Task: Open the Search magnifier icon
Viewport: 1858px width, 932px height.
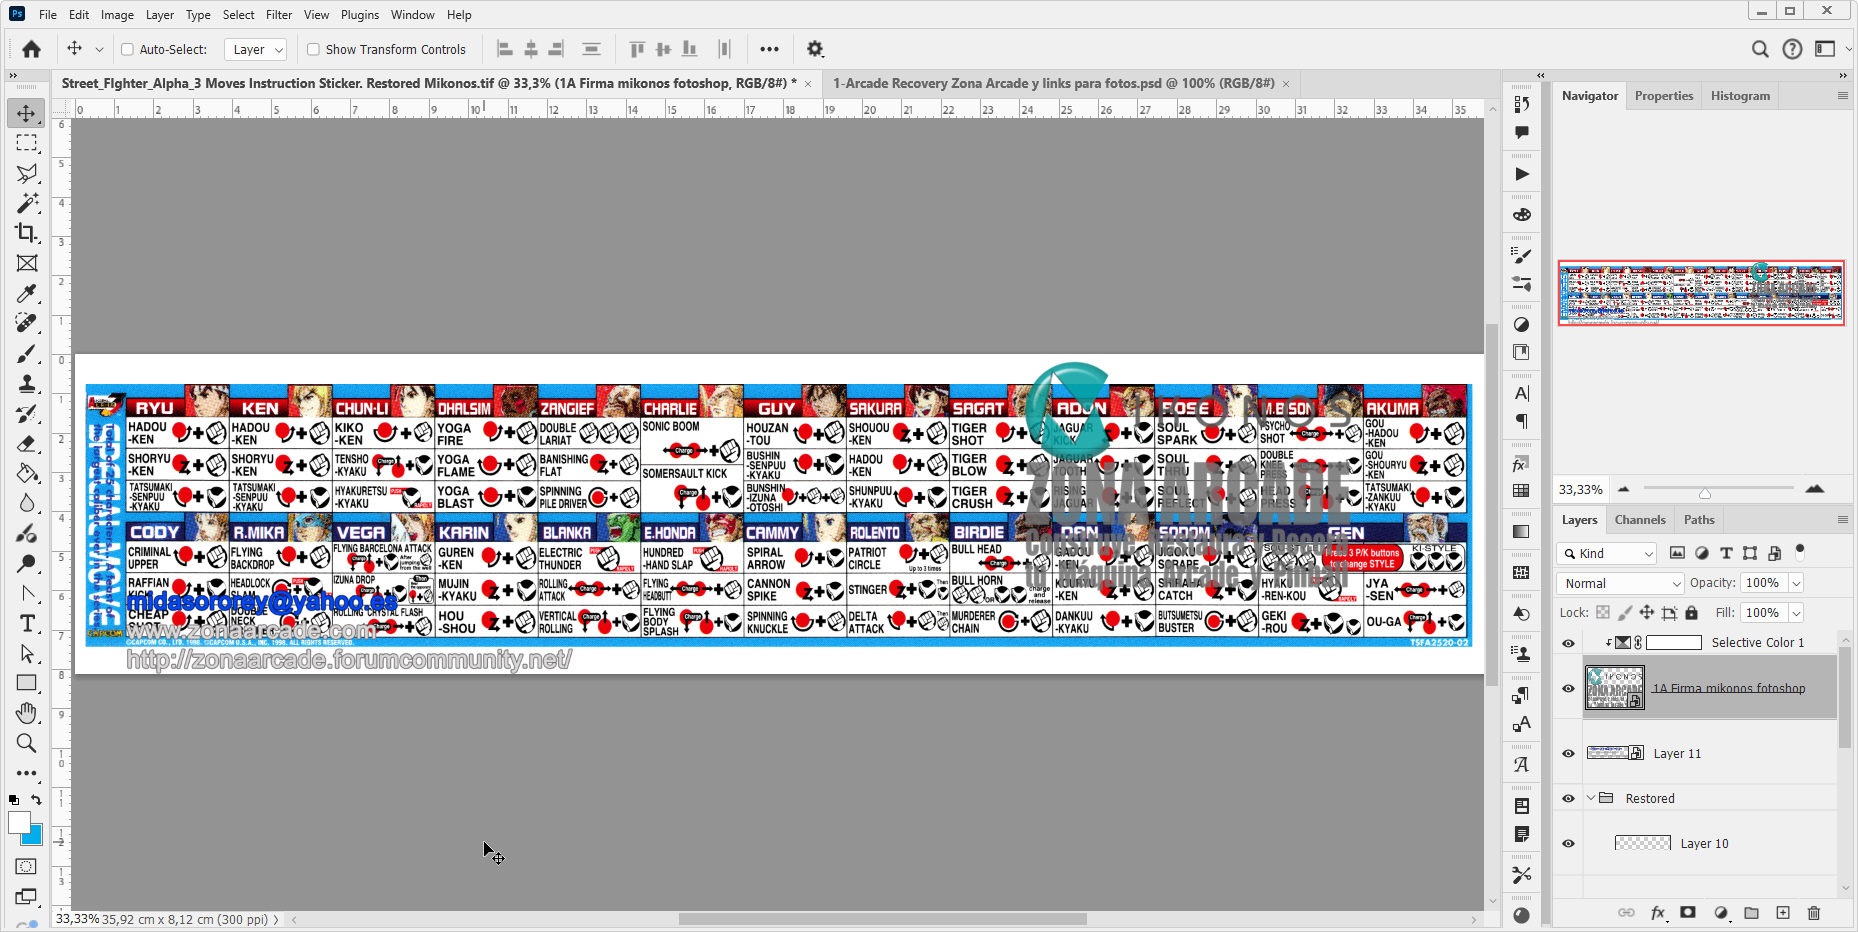Action: 1760,49
